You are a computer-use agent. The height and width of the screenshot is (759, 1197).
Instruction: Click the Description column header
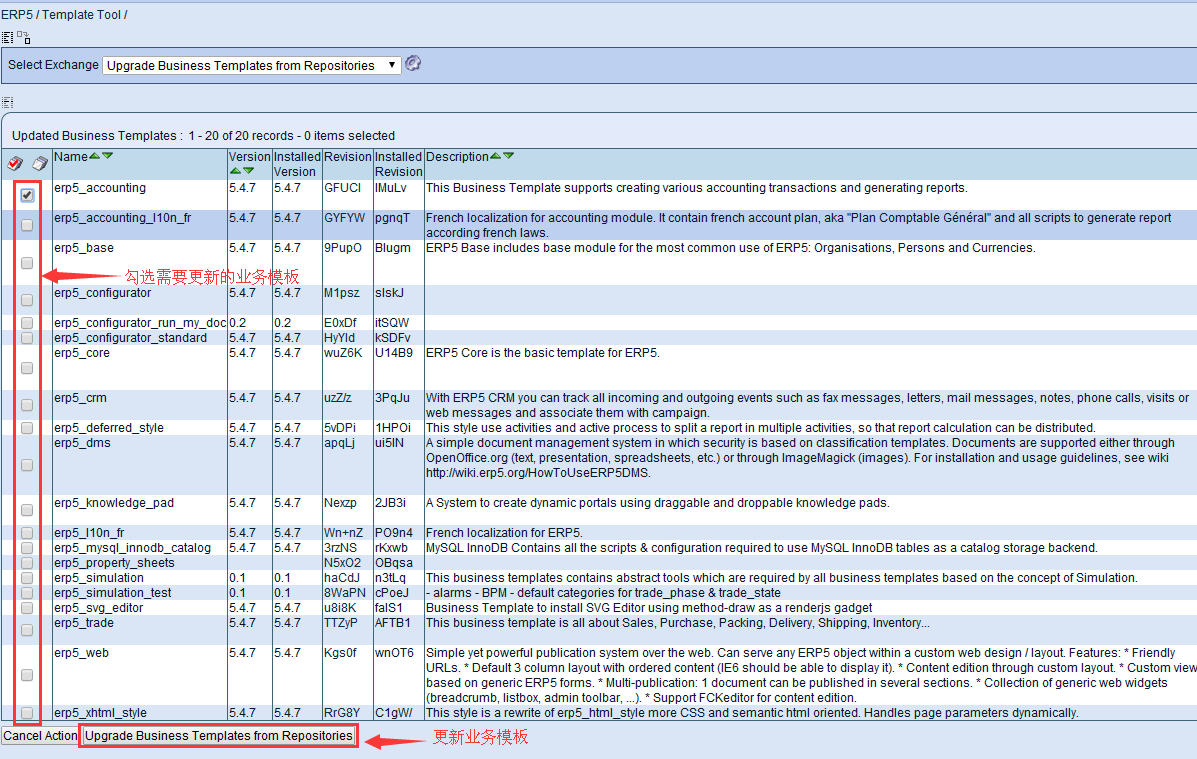click(x=457, y=157)
